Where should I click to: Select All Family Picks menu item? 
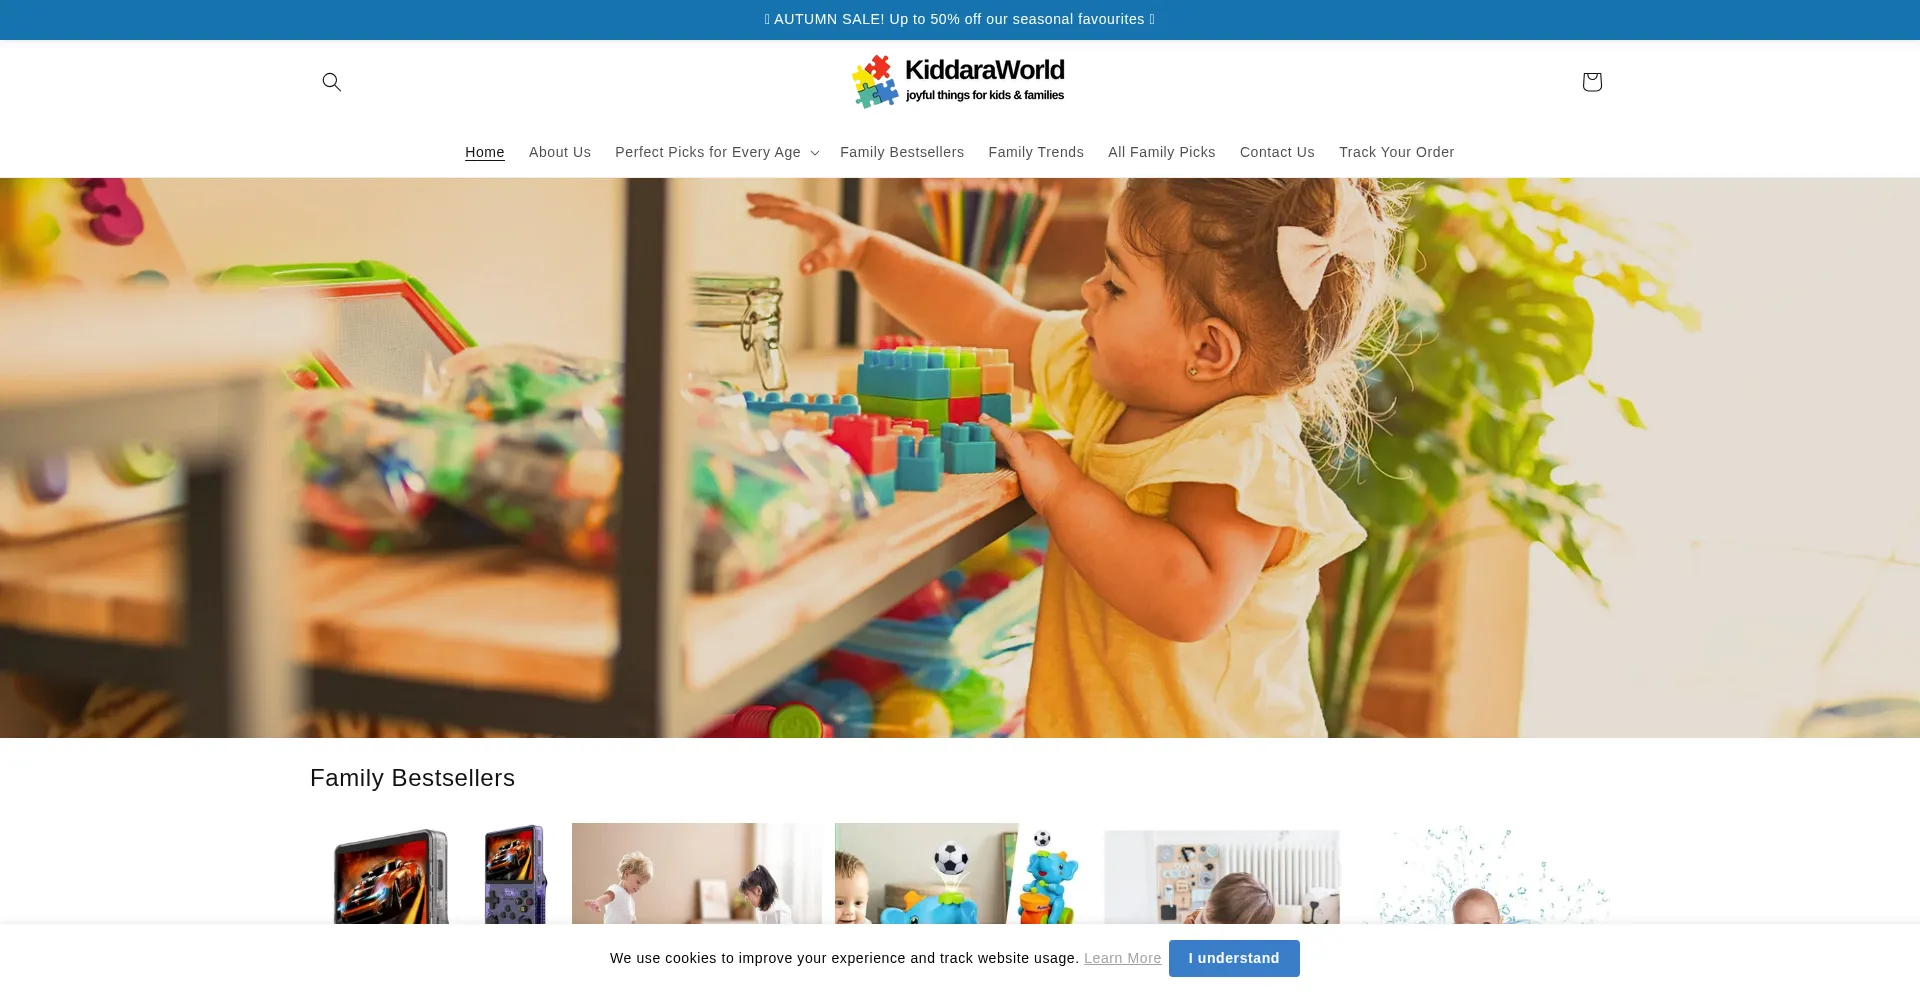[1161, 152]
